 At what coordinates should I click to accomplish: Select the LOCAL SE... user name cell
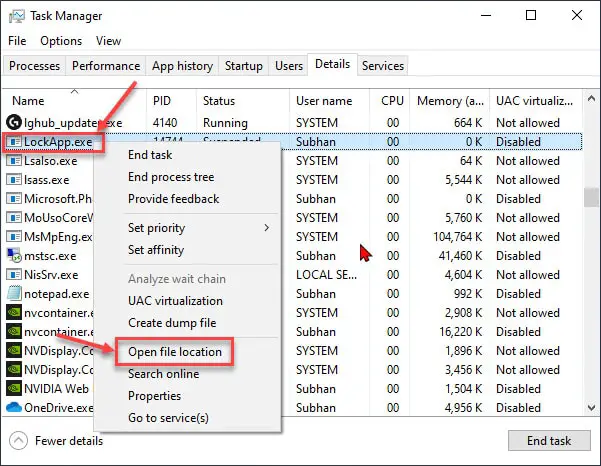click(326, 275)
